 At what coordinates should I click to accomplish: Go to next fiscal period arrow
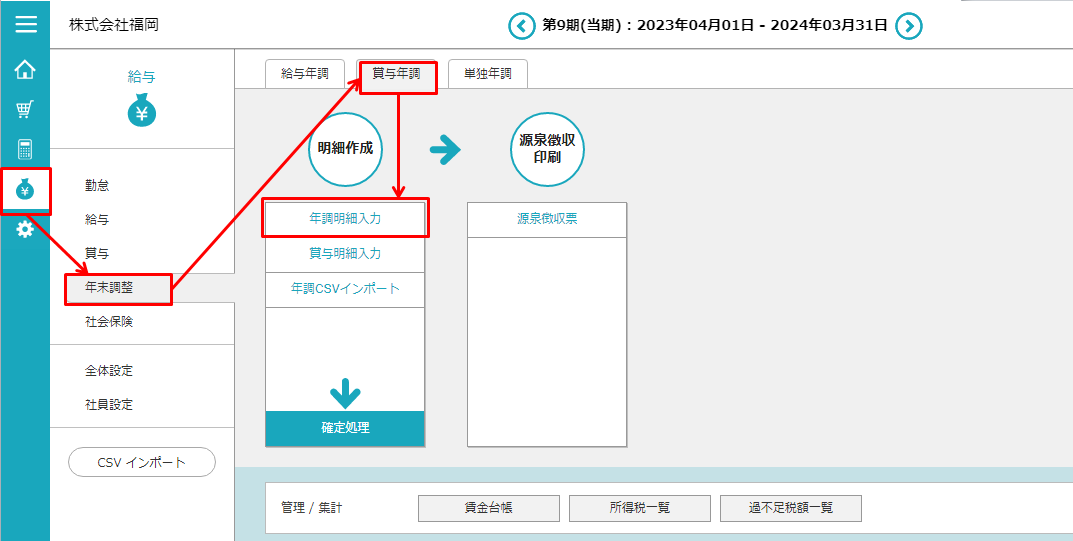point(908,26)
